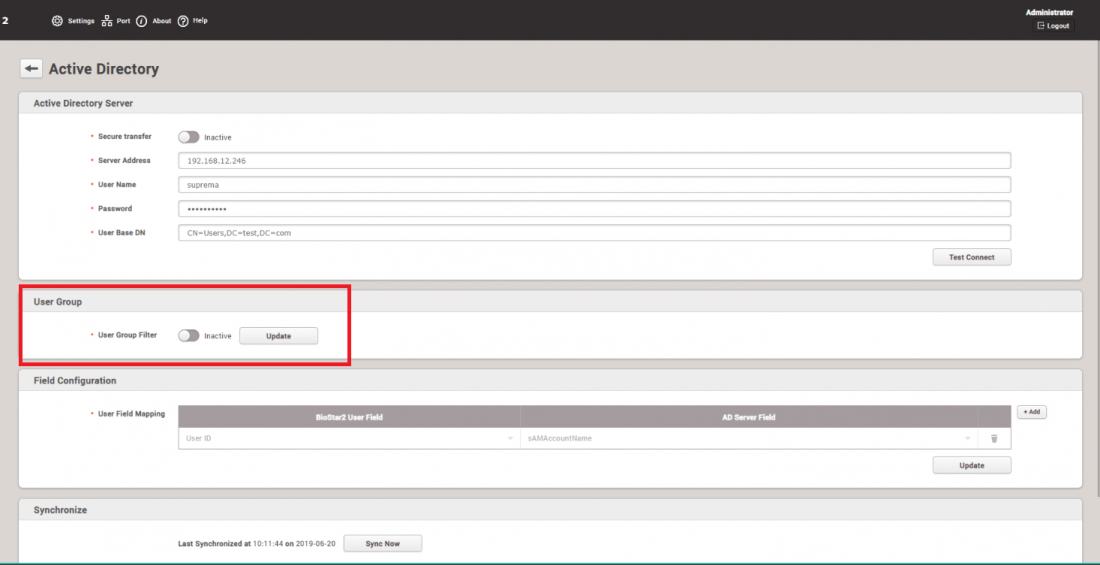Click Update under Field Configuration
The width and height of the screenshot is (1100, 565).
pyautogui.click(x=971, y=465)
